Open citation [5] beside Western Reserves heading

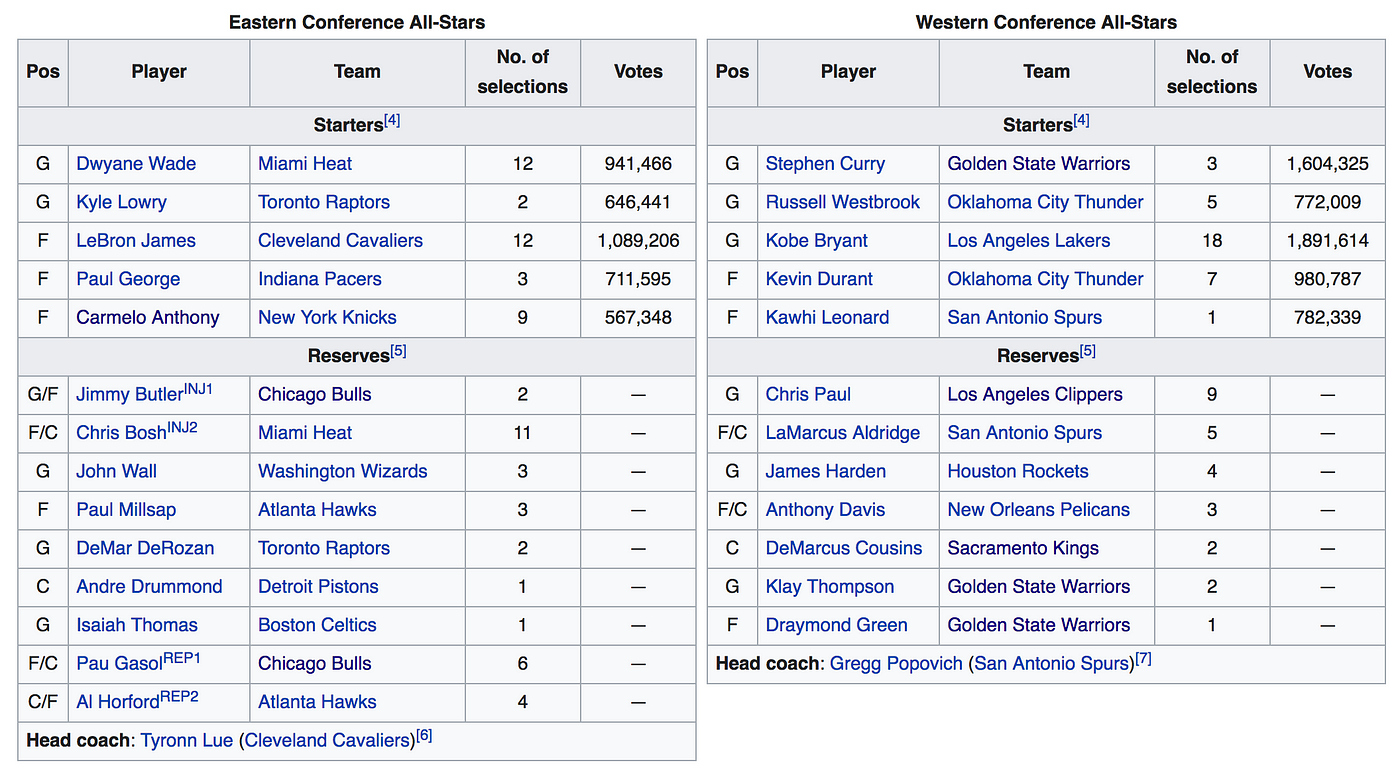click(x=1088, y=352)
